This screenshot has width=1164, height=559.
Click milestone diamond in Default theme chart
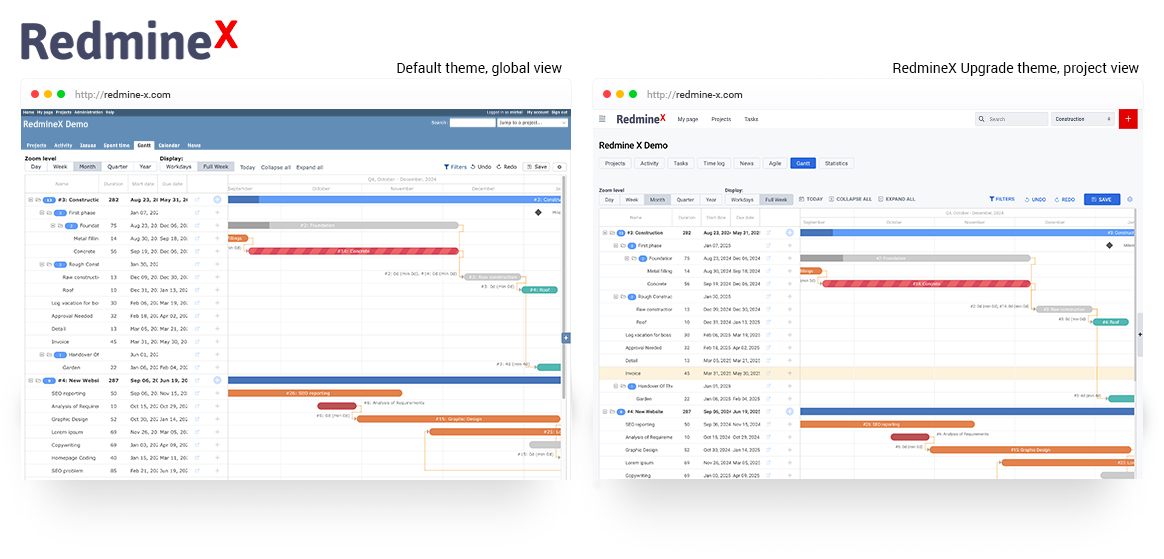pyautogui.click(x=538, y=212)
